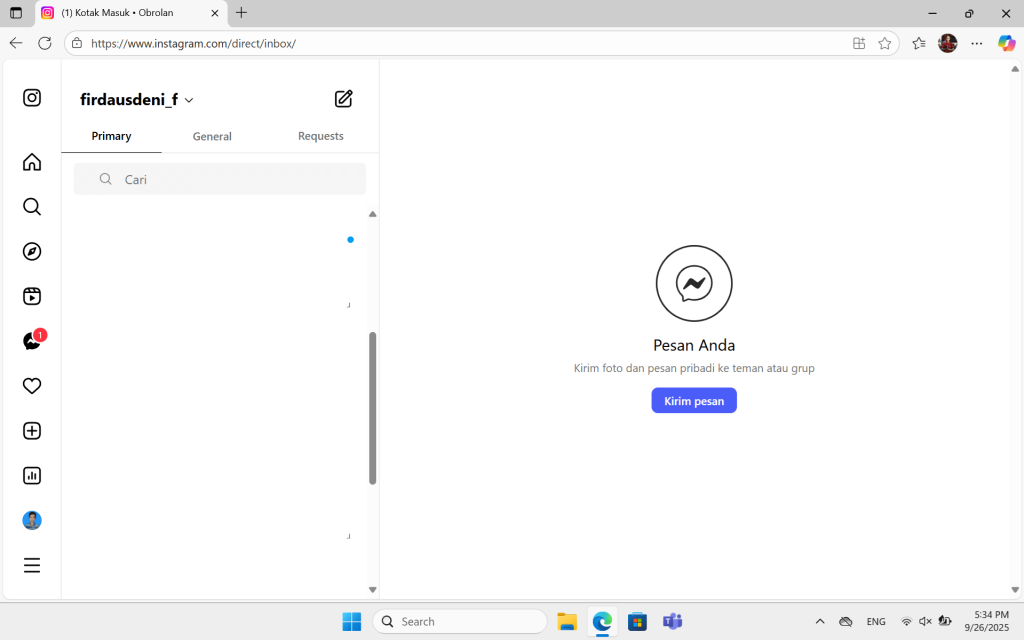
Task: Open Explore from the compass icon
Action: pos(31,251)
